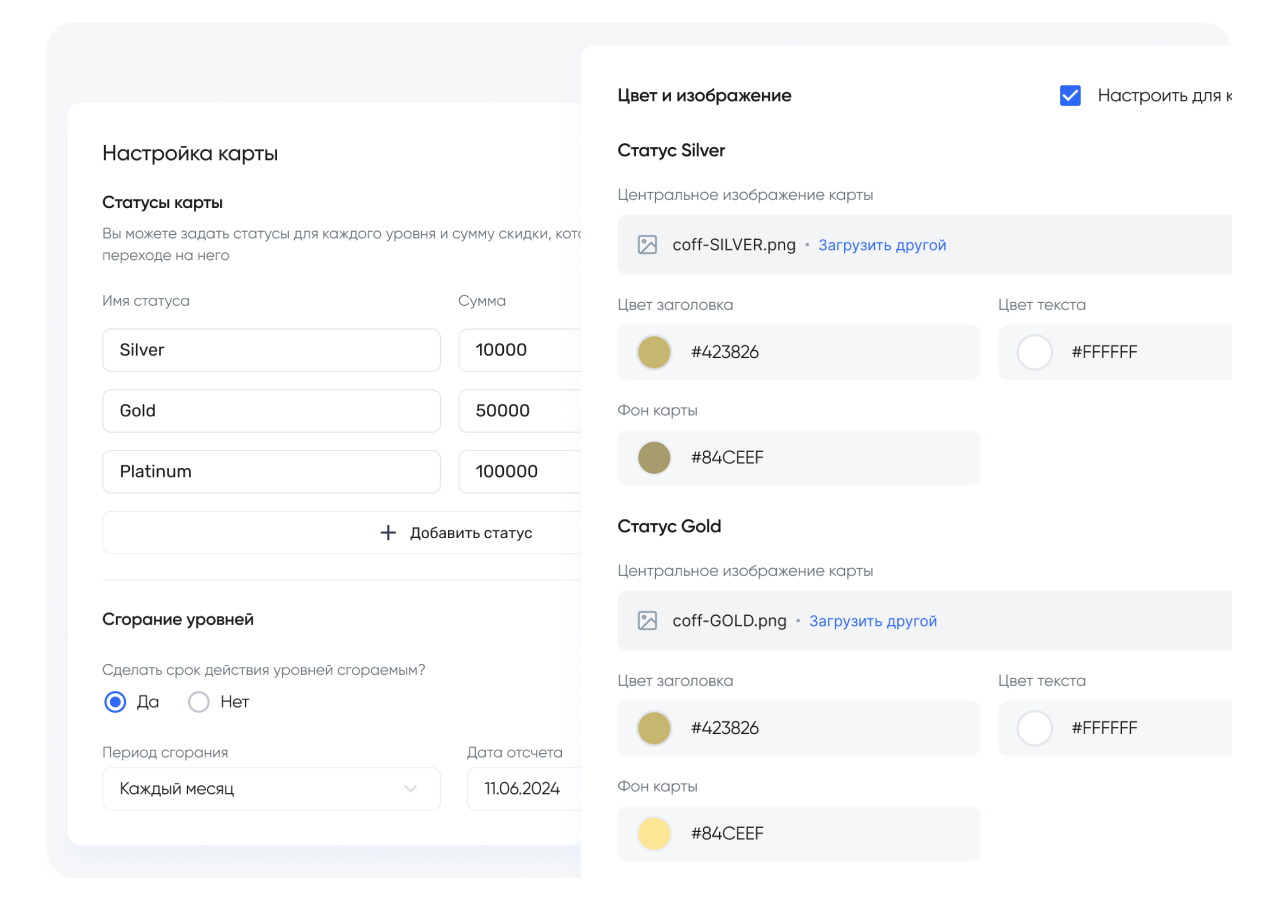The image size is (1280, 900).
Task: Click the plus icon in Добавить статус
Action: click(388, 533)
